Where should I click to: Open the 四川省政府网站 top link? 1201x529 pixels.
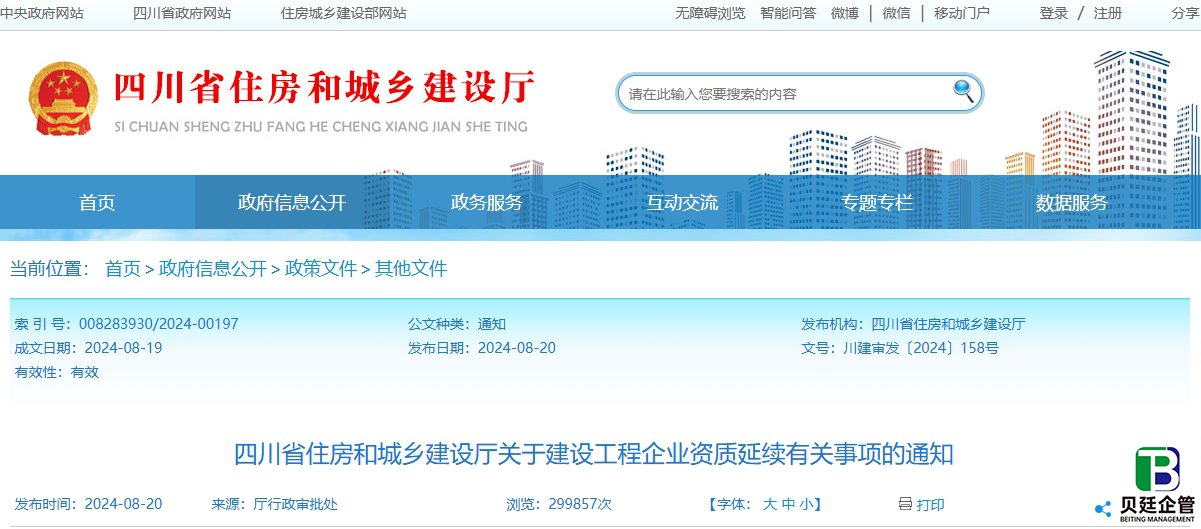click(x=182, y=13)
